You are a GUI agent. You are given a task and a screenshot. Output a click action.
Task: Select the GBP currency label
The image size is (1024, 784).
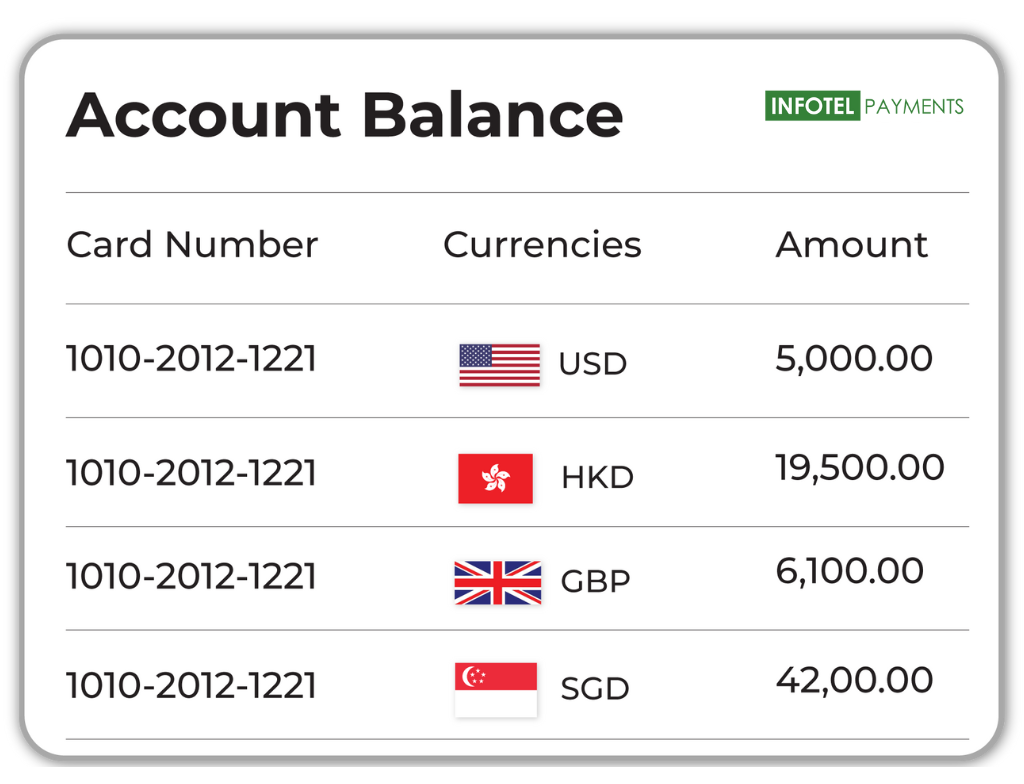[x=595, y=582]
